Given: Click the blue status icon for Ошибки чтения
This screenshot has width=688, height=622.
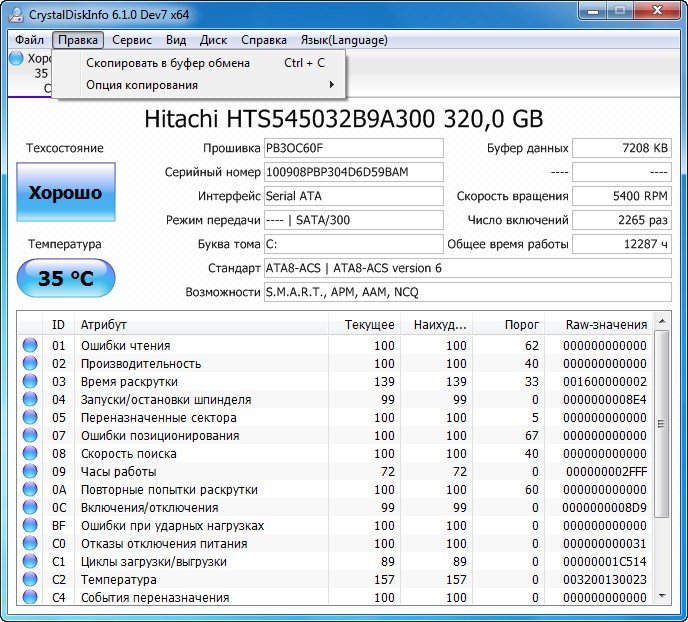Looking at the screenshot, I should coord(30,346).
